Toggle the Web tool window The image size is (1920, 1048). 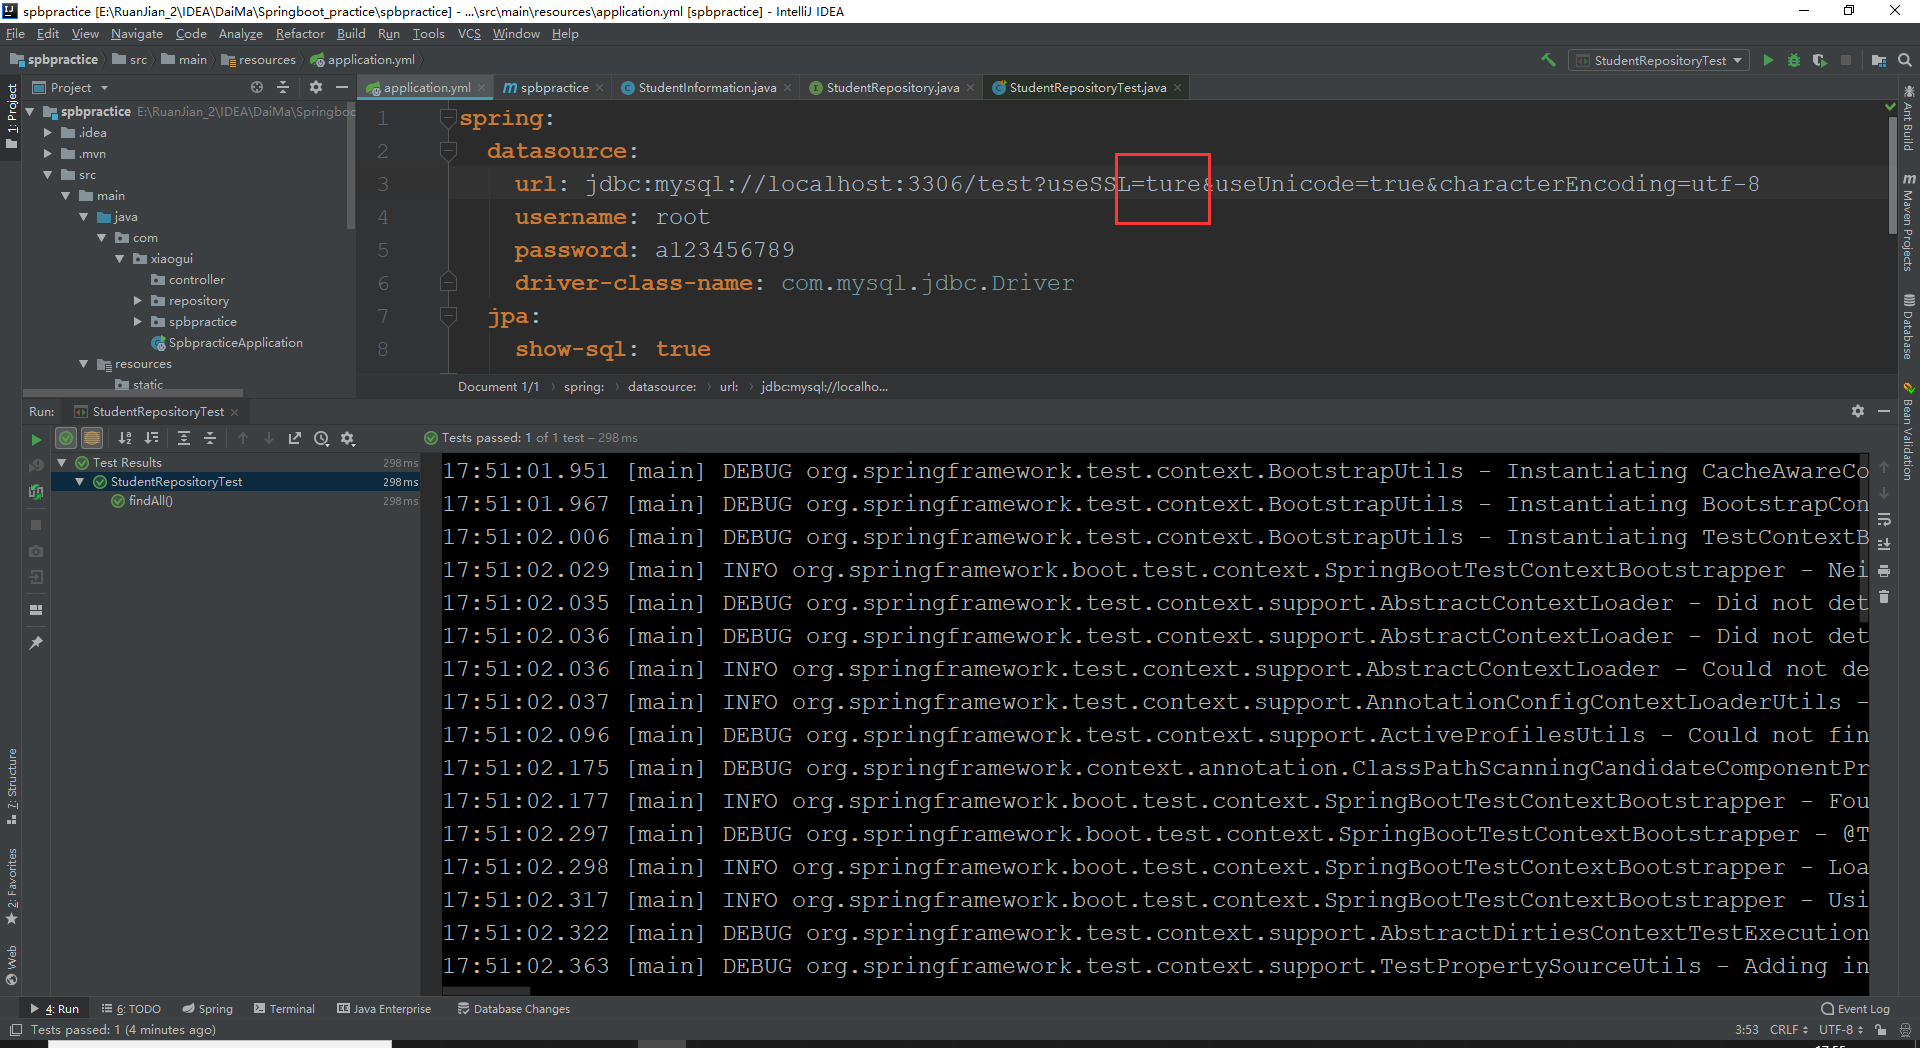point(12,964)
